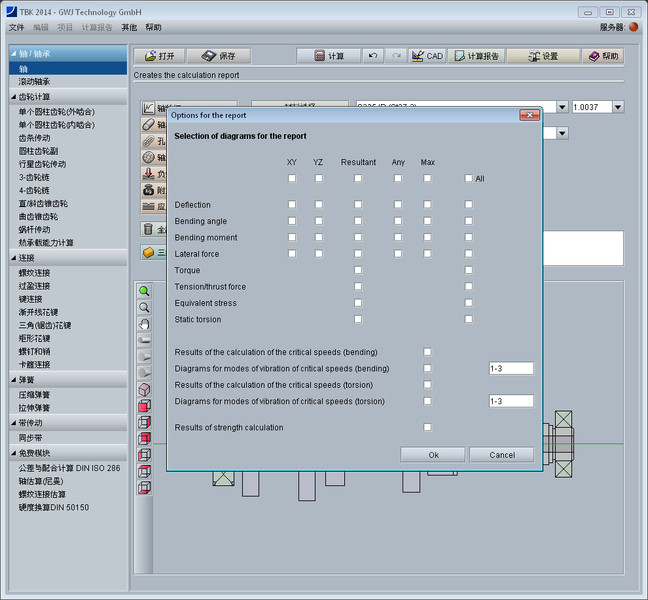Tick Results of strength calculation checkbox
The width and height of the screenshot is (648, 600).
(x=427, y=427)
